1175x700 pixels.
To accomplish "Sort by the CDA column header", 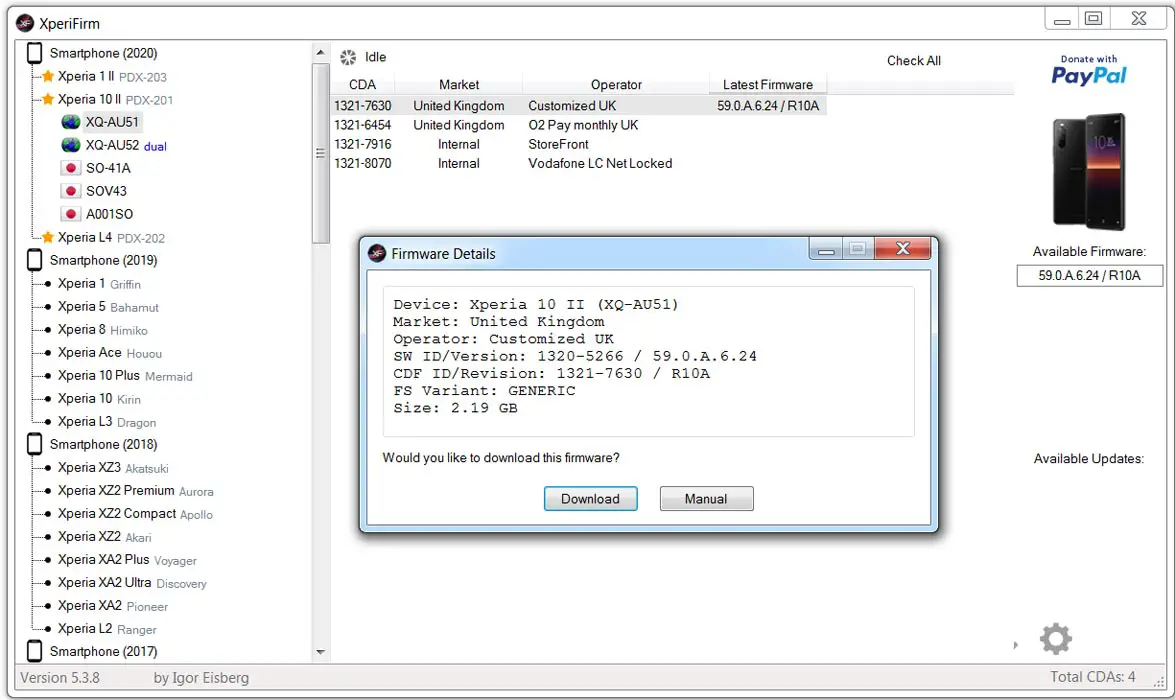I will [363, 85].
